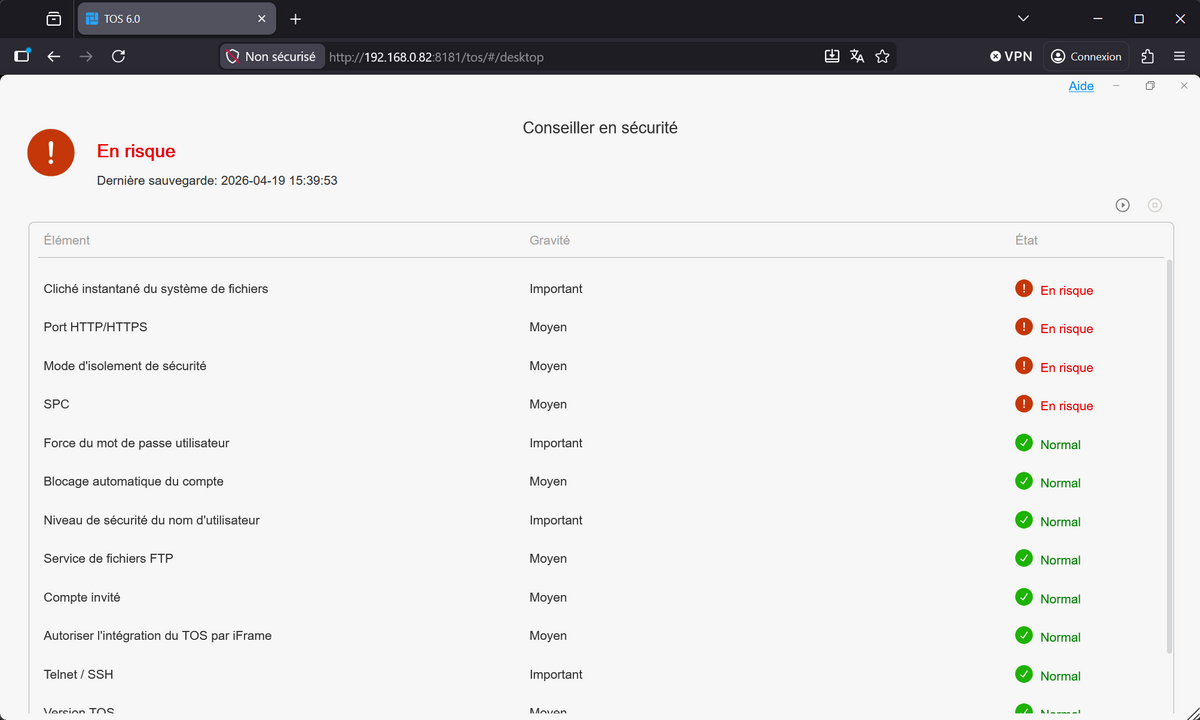The height and width of the screenshot is (720, 1200).
Task: Click the risk icon for Port HTTP/HTTPS row
Action: pyautogui.click(x=1024, y=327)
